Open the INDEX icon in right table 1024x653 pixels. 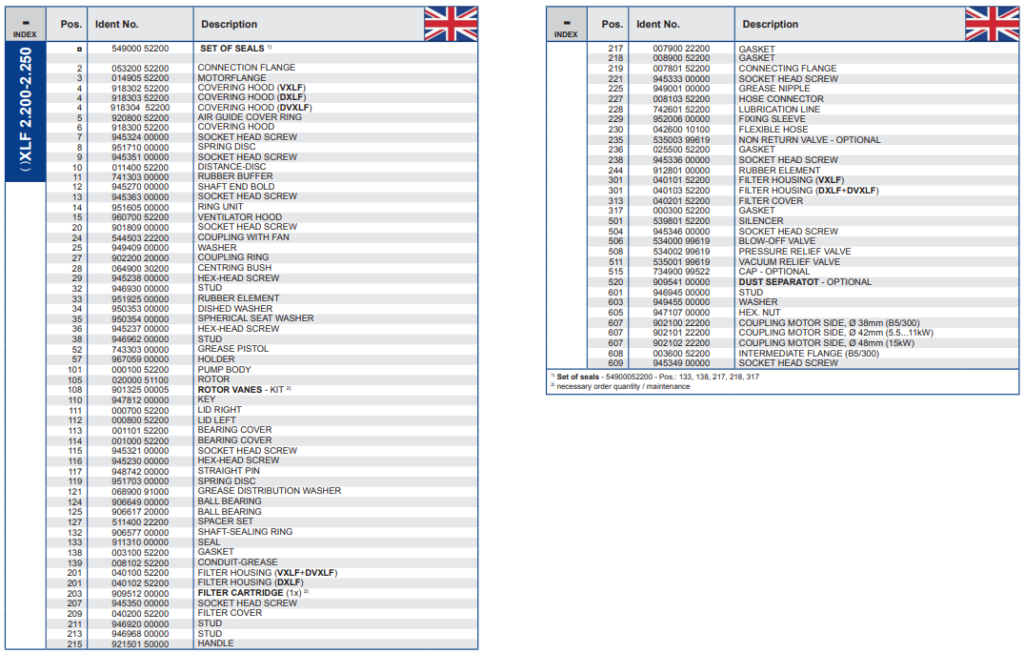[x=566, y=25]
